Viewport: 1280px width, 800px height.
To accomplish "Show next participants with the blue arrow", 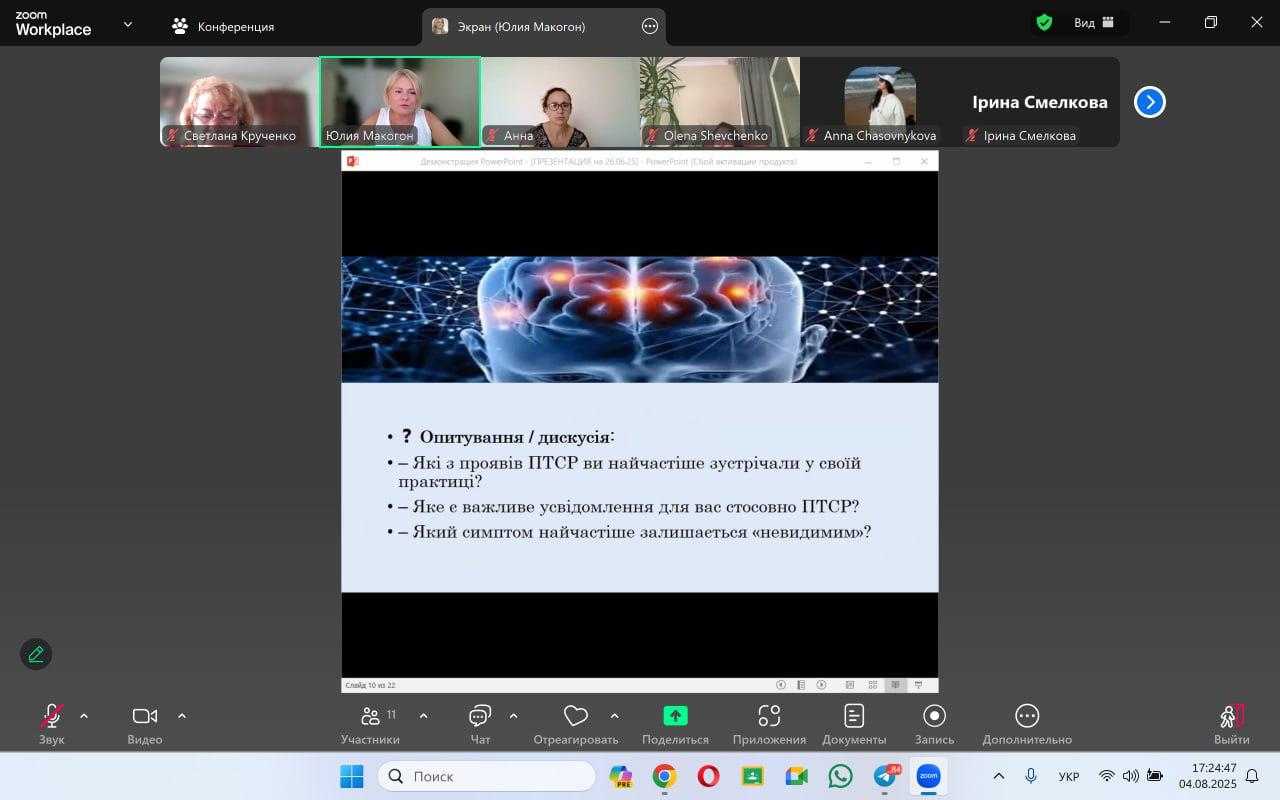I will 1149,102.
